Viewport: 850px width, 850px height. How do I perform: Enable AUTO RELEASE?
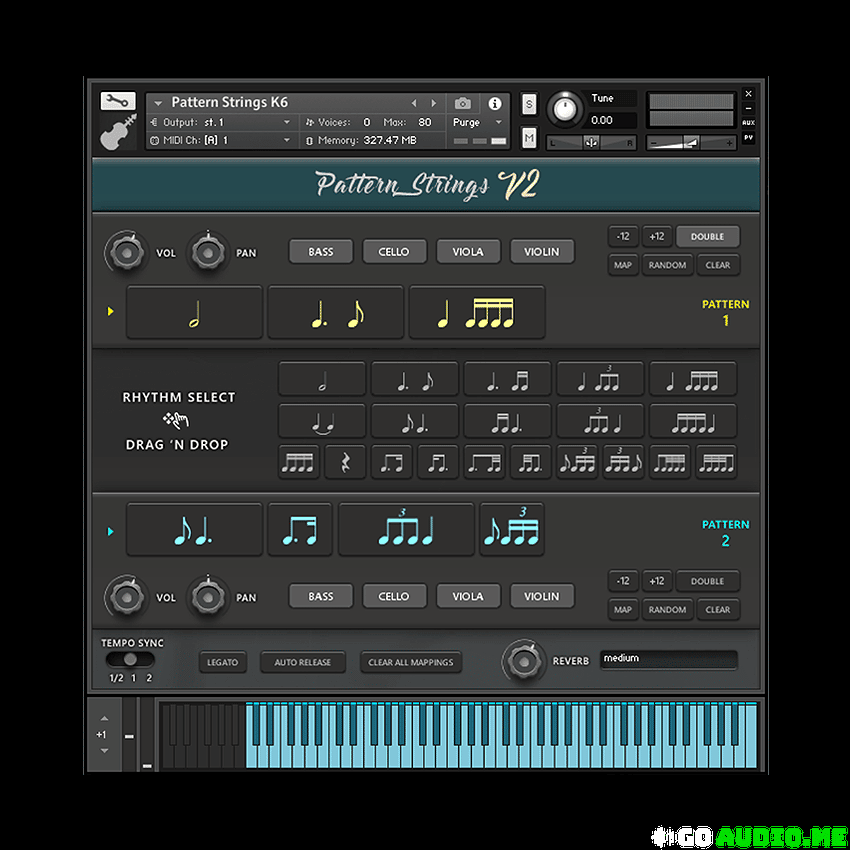click(x=302, y=662)
